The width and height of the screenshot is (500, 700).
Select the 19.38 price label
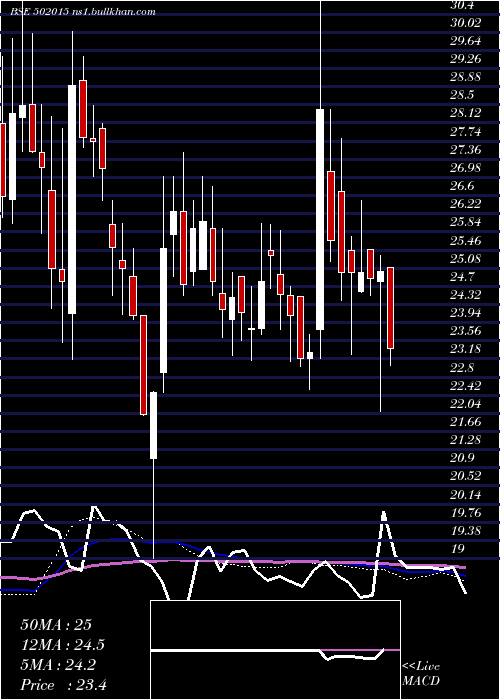(x=466, y=531)
